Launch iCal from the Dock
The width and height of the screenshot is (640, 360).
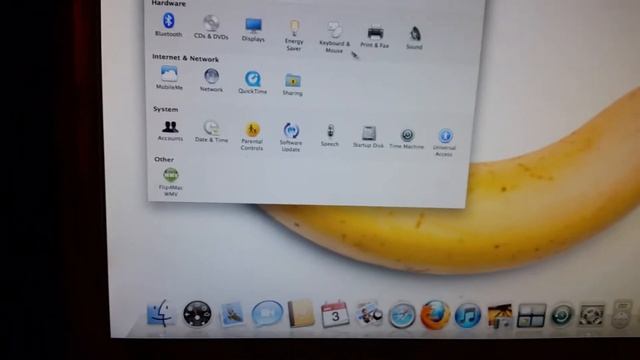[x=335, y=315]
